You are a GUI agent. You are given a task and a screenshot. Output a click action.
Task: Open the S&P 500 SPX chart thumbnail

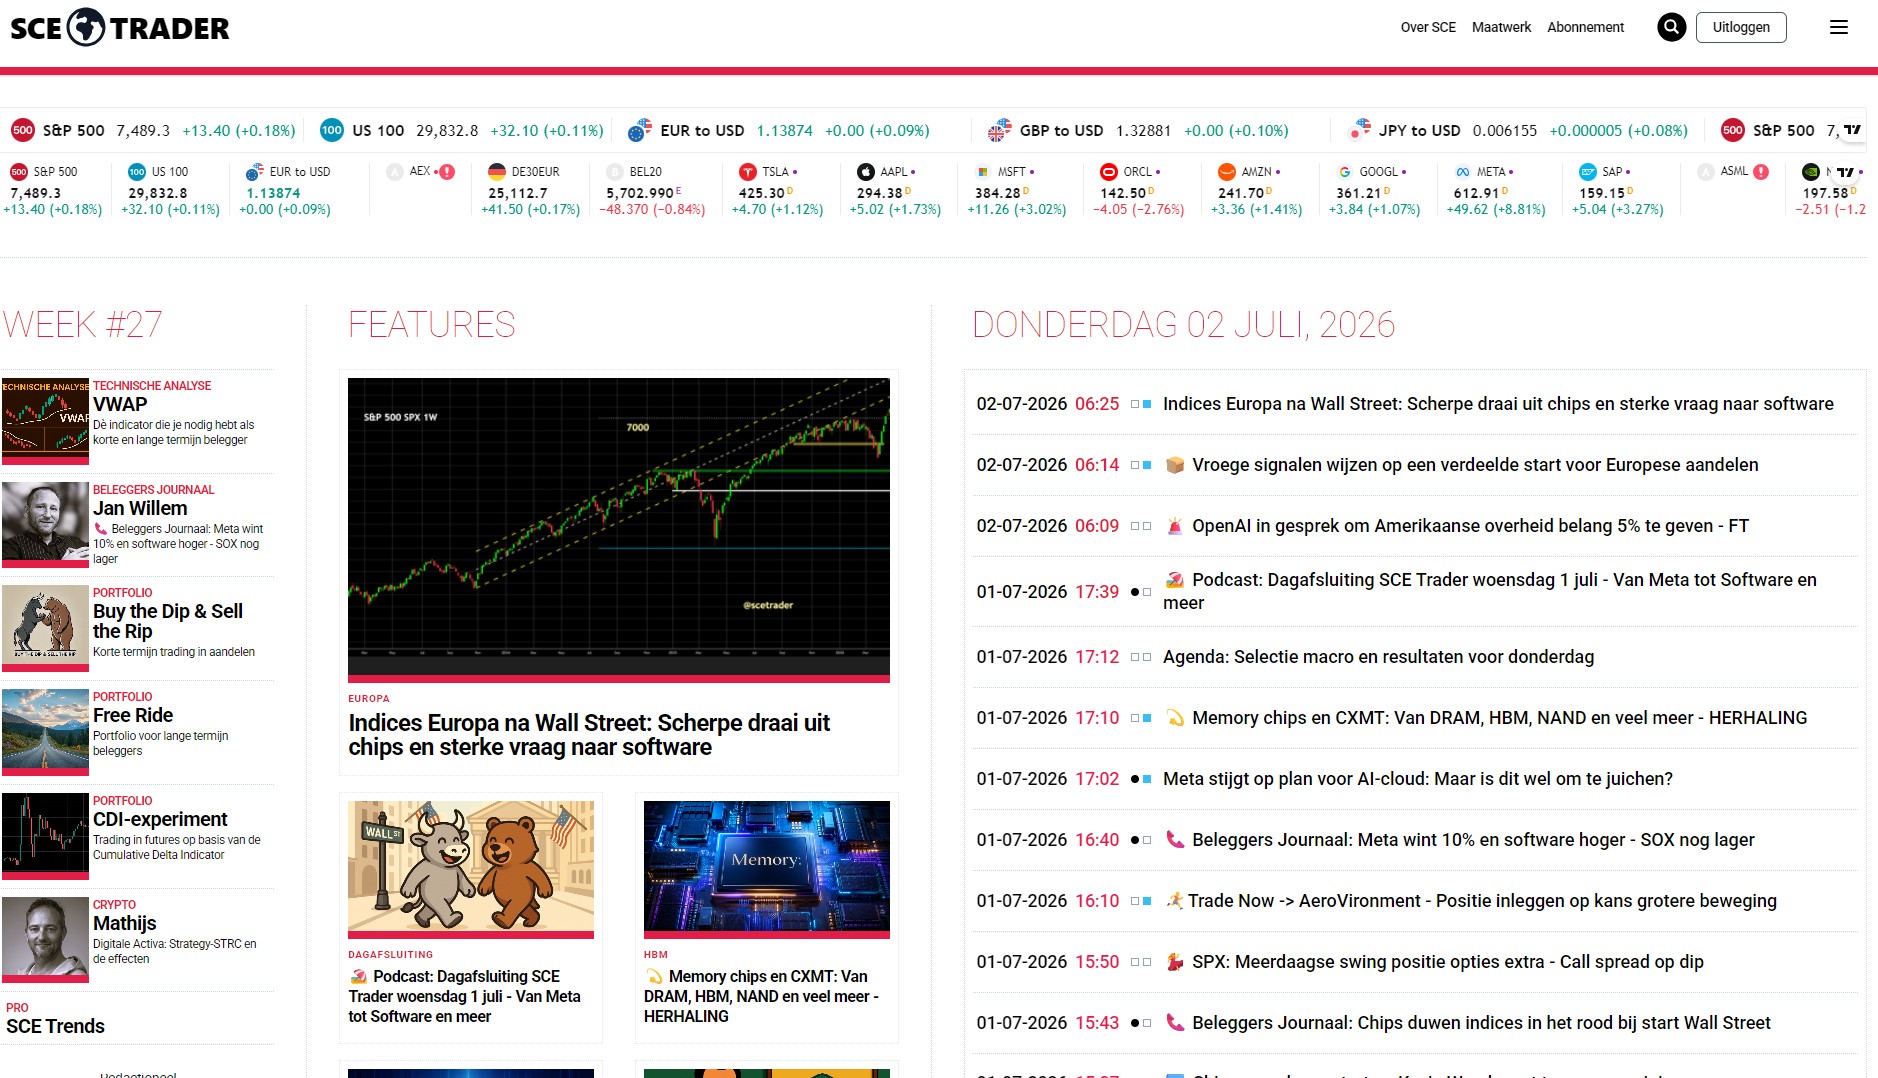(619, 529)
